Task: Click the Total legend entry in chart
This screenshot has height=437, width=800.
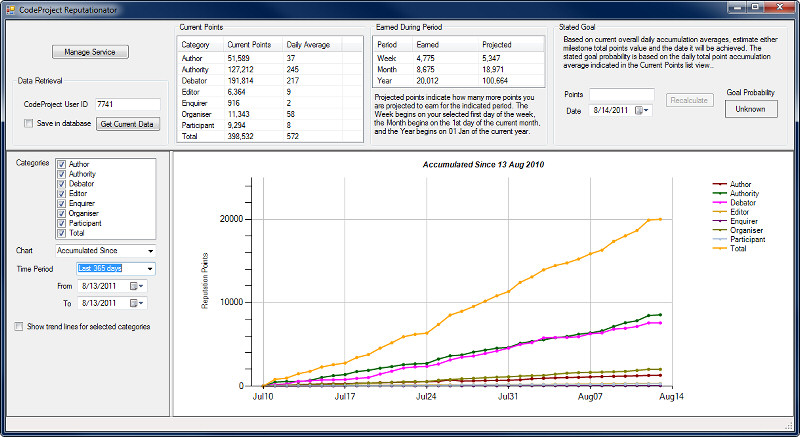Action: tap(730, 248)
